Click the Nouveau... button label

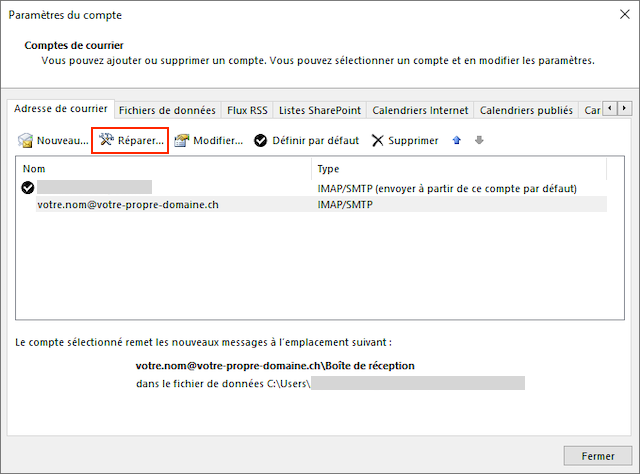pos(62,140)
